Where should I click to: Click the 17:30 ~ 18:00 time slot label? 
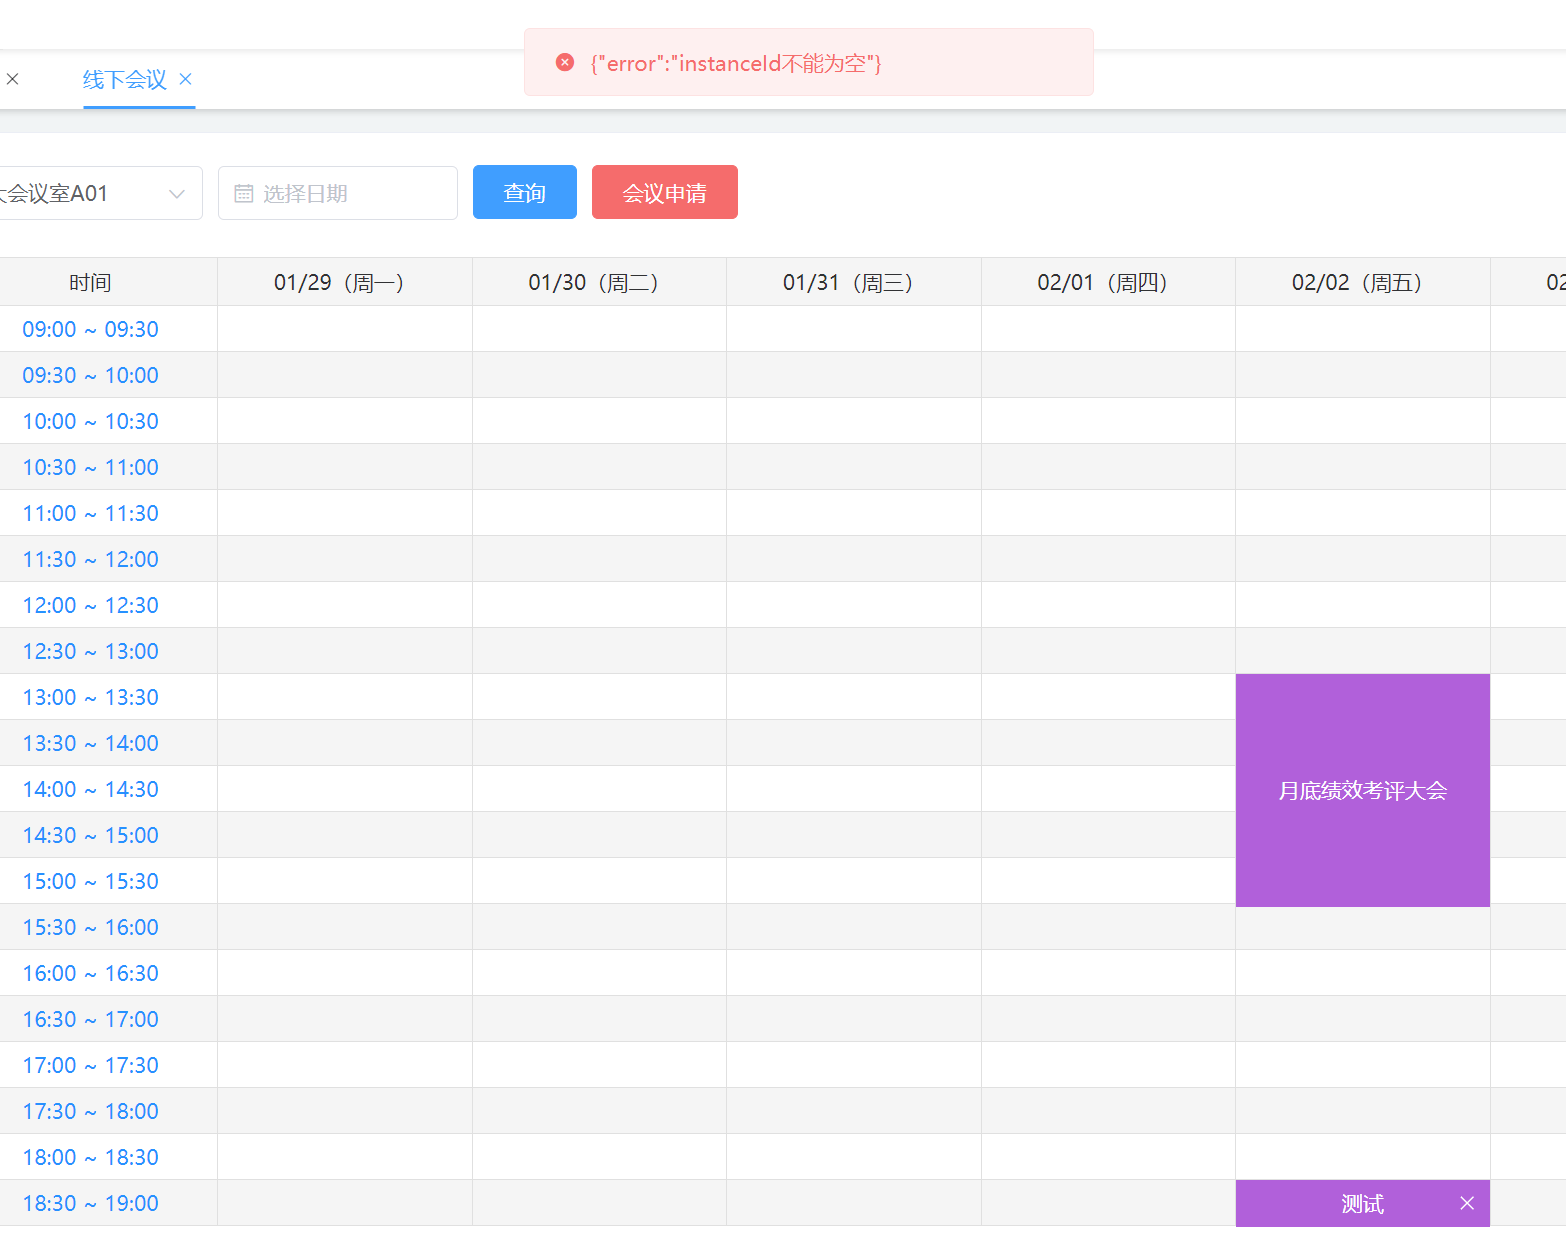pos(90,1111)
